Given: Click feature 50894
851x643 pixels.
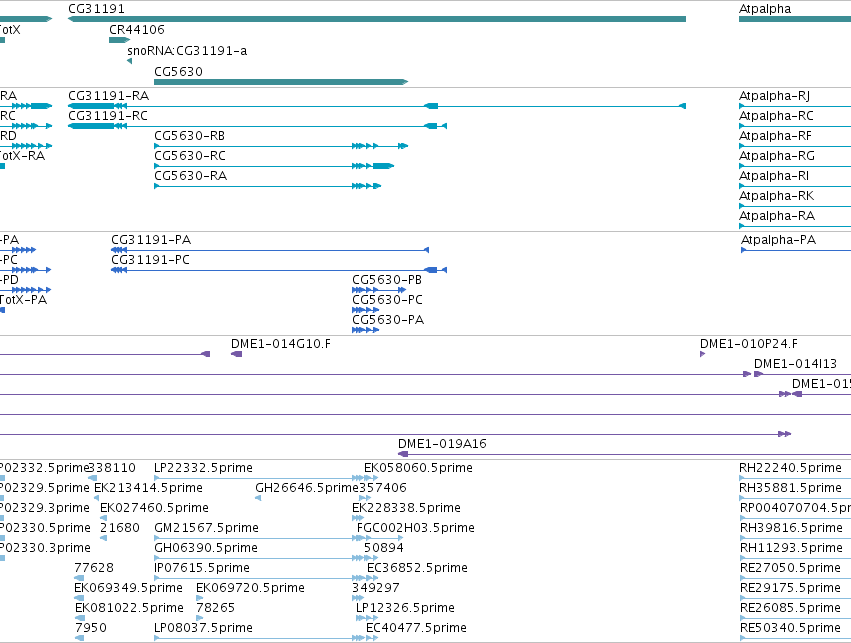Looking at the screenshot, I should click(x=384, y=549).
